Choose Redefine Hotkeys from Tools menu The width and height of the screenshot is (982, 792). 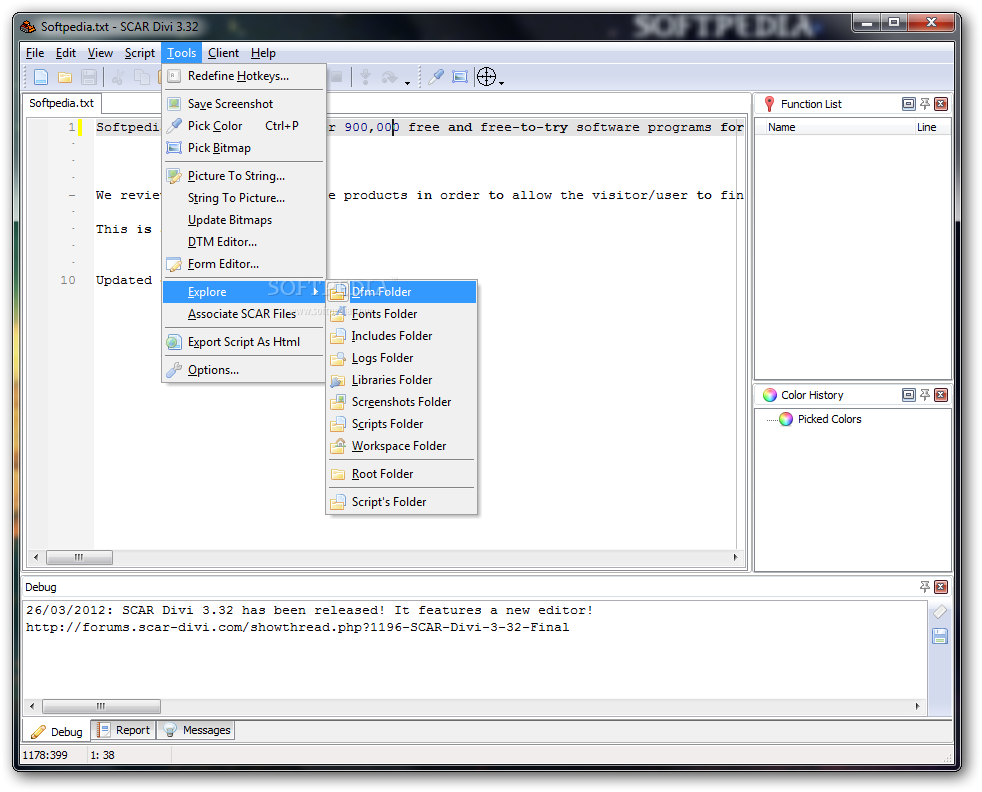(x=244, y=76)
